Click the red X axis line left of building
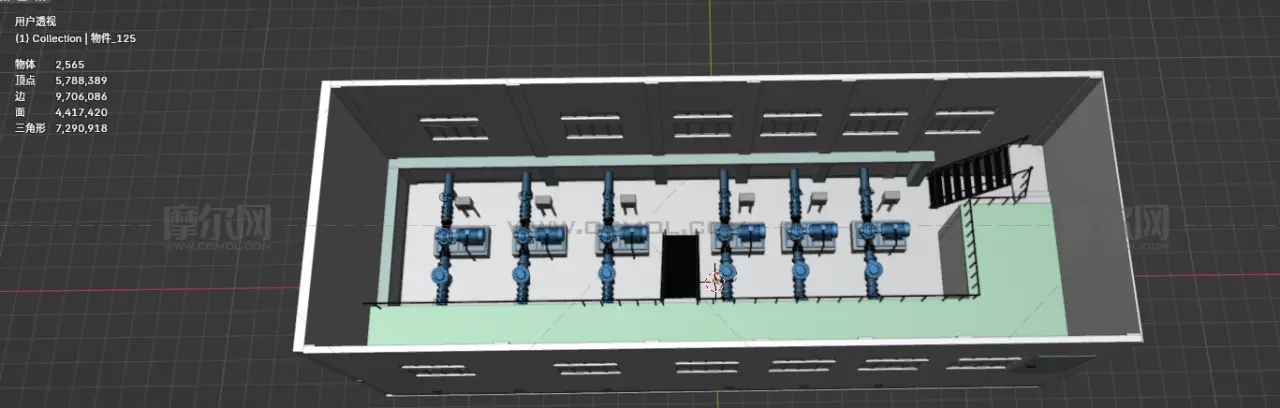 pos(150,290)
